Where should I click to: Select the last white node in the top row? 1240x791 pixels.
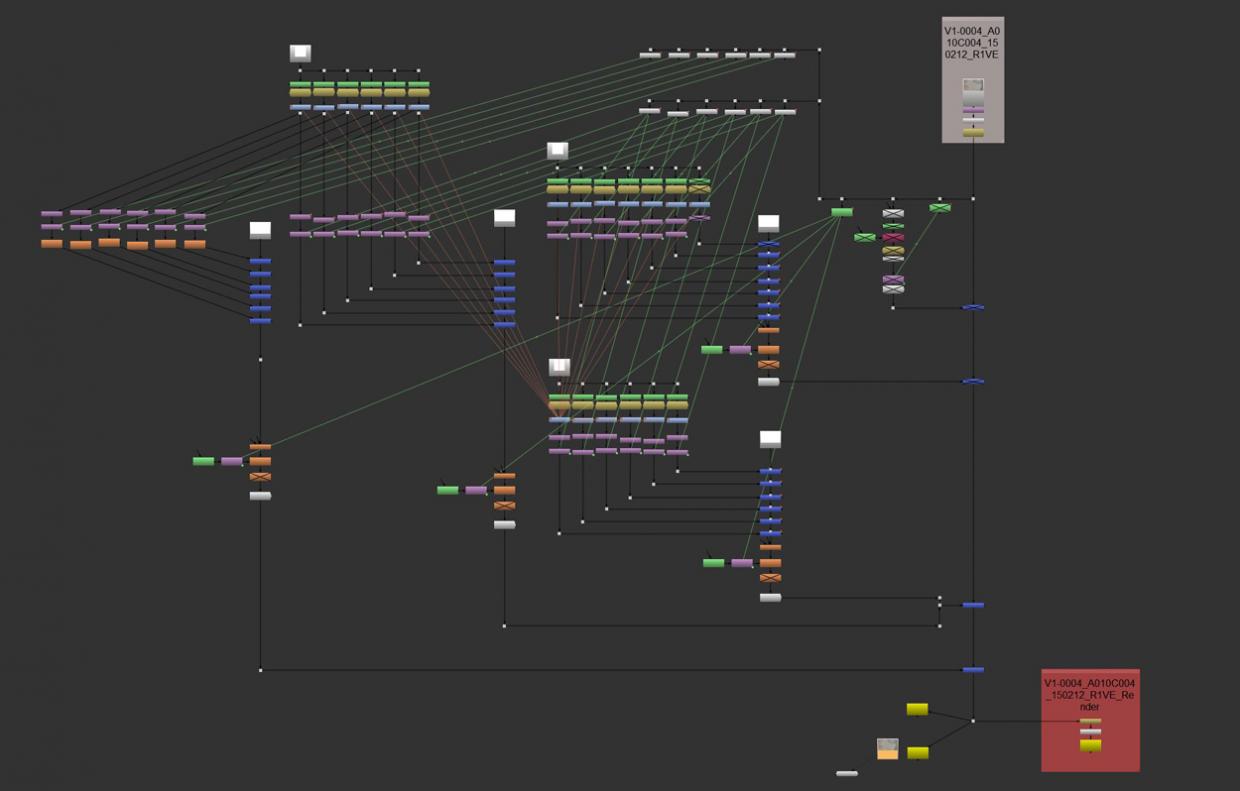(785, 55)
